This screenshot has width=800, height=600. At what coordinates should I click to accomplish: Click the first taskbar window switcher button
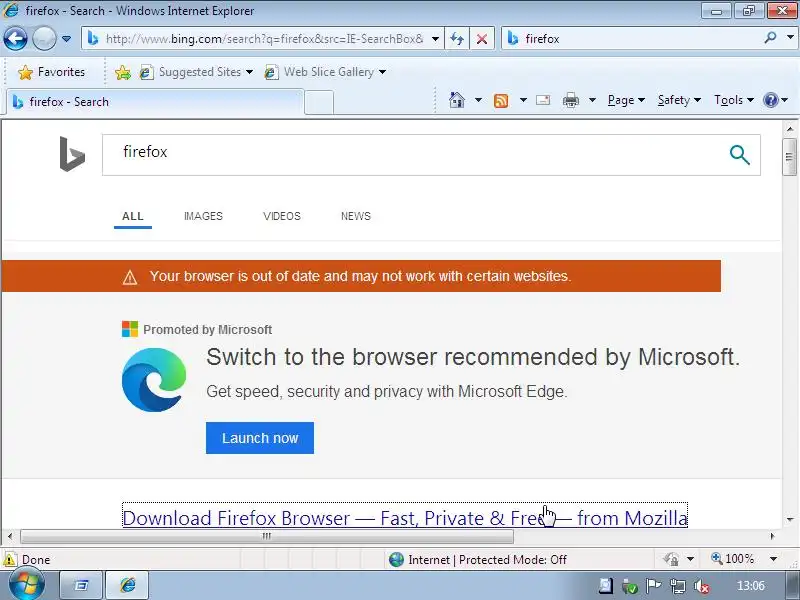[82, 585]
